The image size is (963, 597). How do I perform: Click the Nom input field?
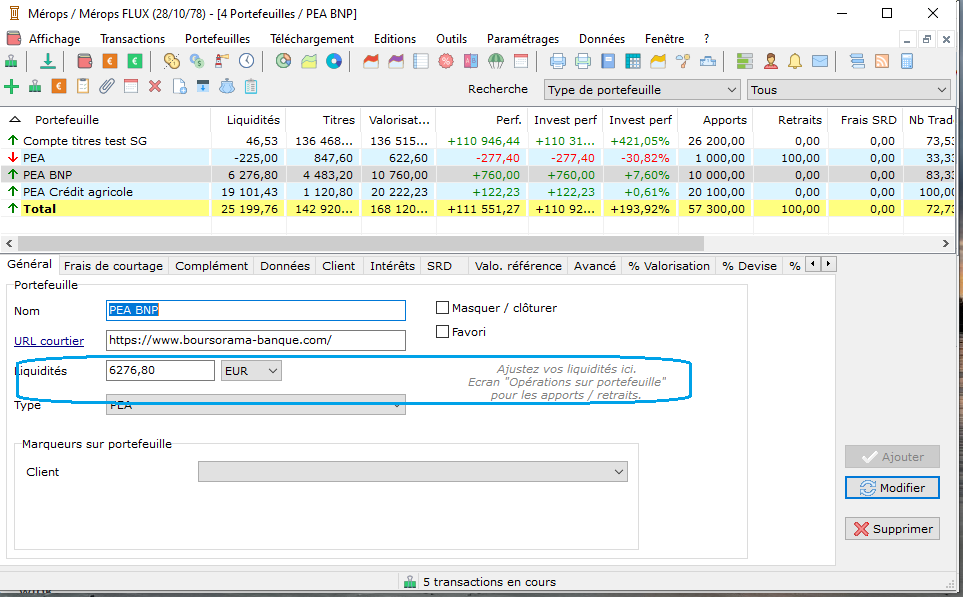pos(255,310)
